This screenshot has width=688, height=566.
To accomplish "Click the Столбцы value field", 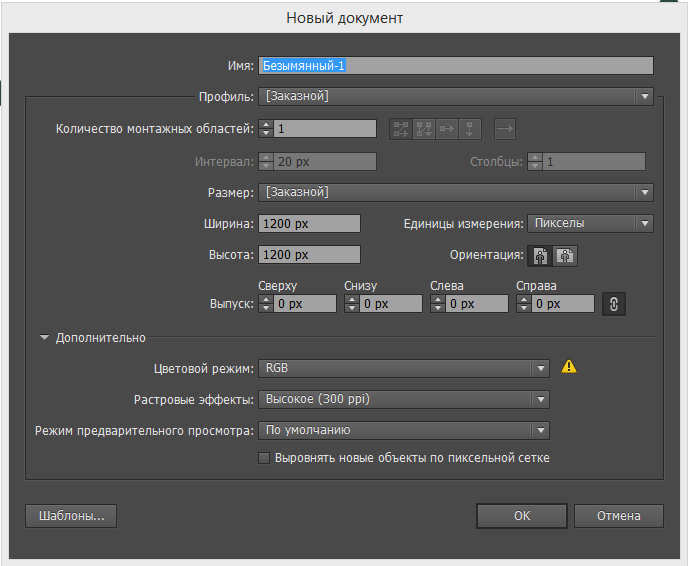I will click(594, 161).
